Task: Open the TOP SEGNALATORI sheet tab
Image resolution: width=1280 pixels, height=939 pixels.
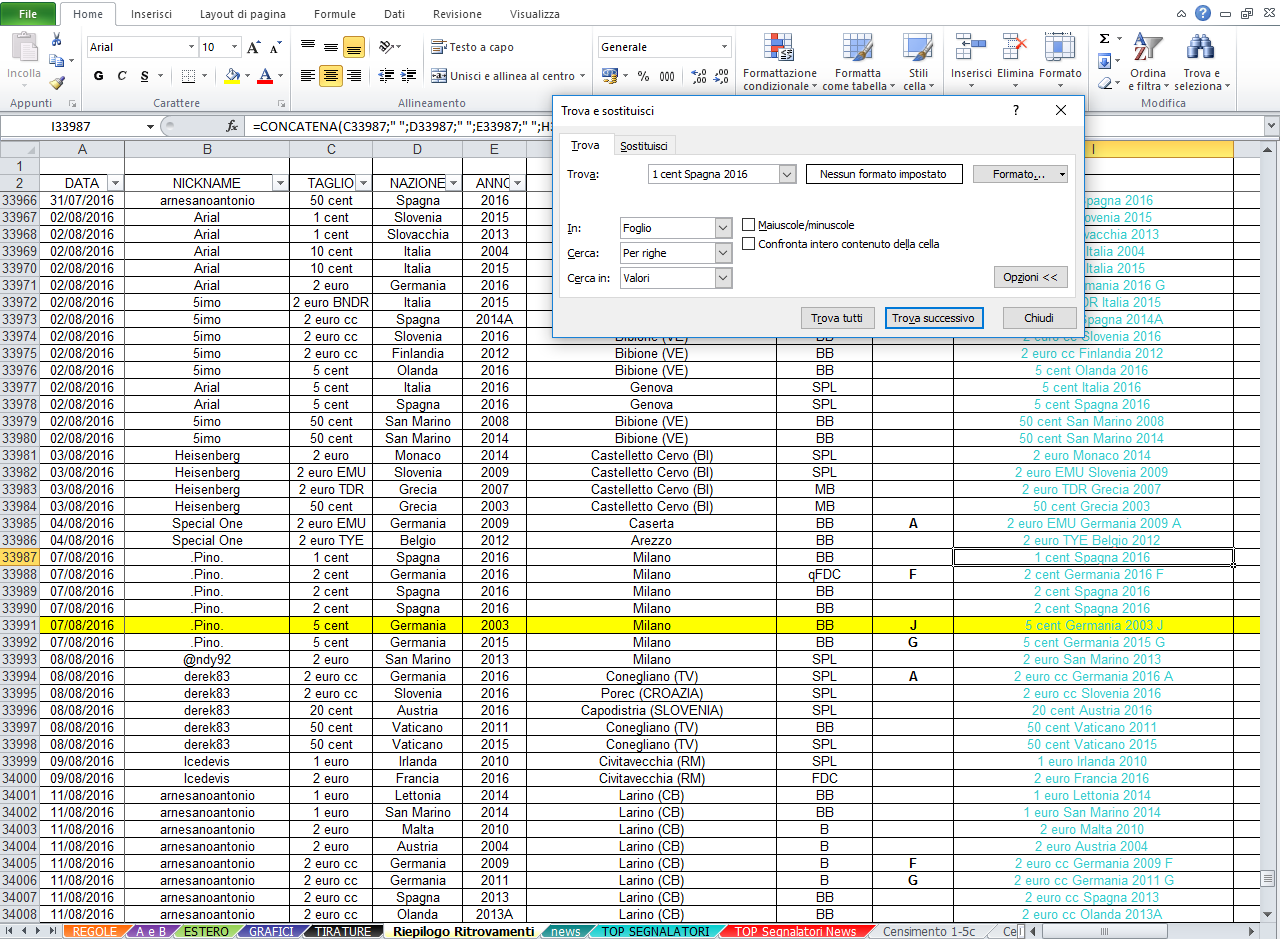Action: [655, 931]
